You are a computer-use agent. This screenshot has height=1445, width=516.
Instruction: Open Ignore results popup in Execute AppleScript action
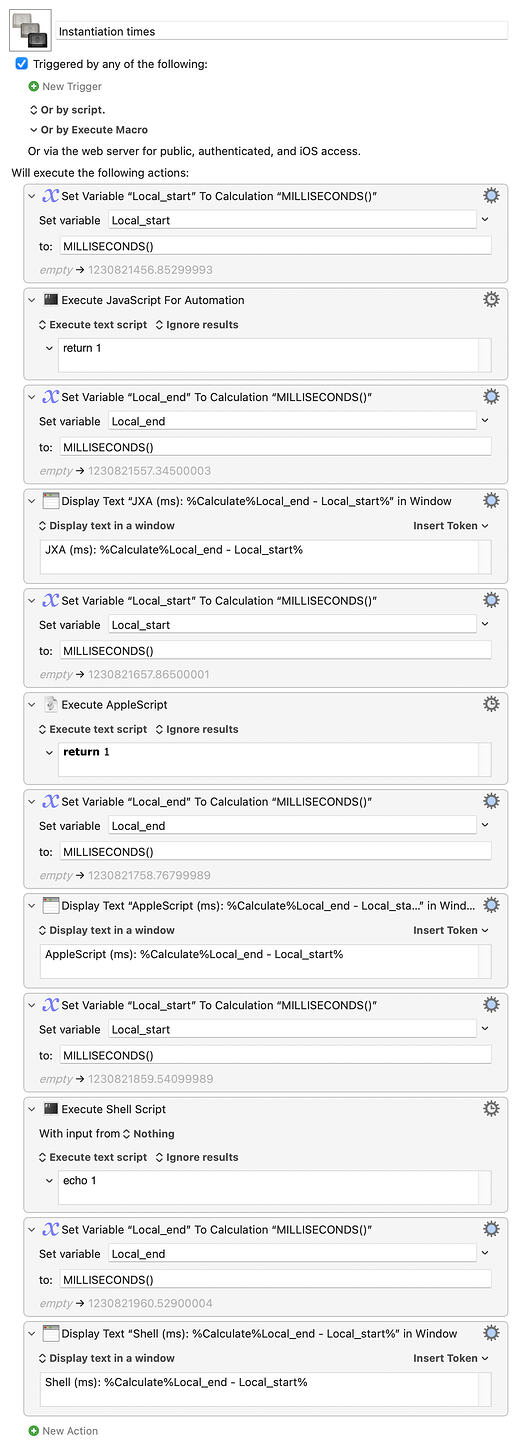[197, 729]
